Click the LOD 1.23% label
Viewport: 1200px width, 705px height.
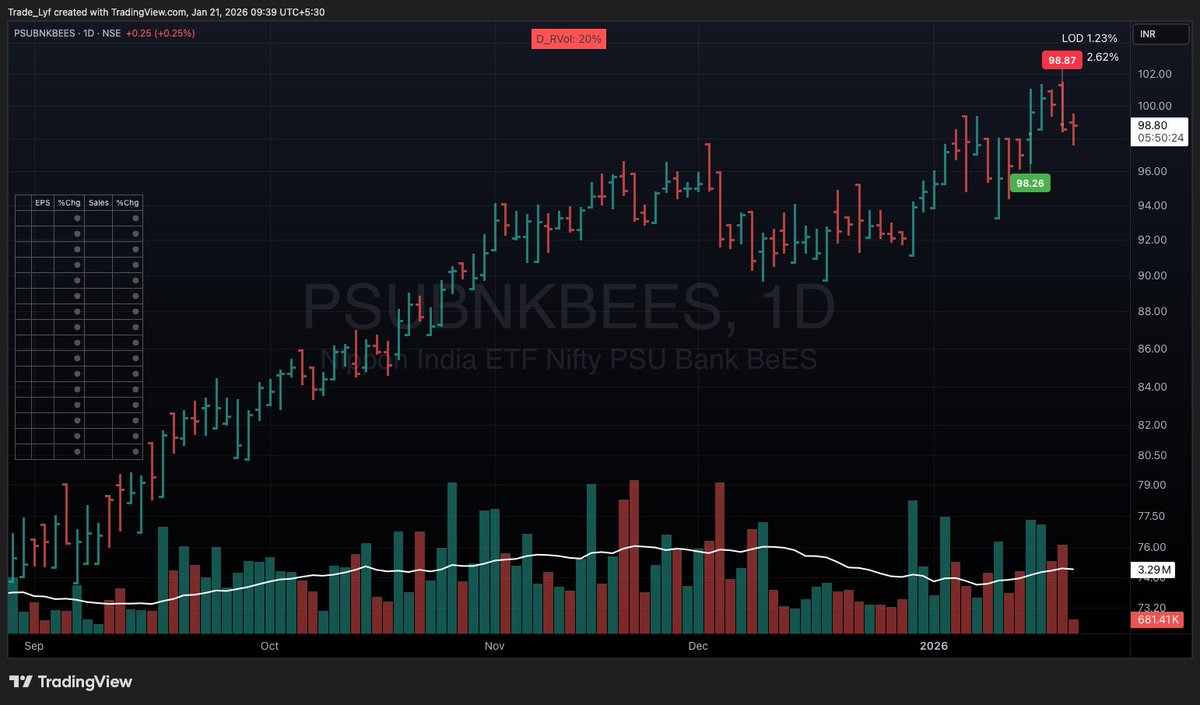click(1089, 37)
